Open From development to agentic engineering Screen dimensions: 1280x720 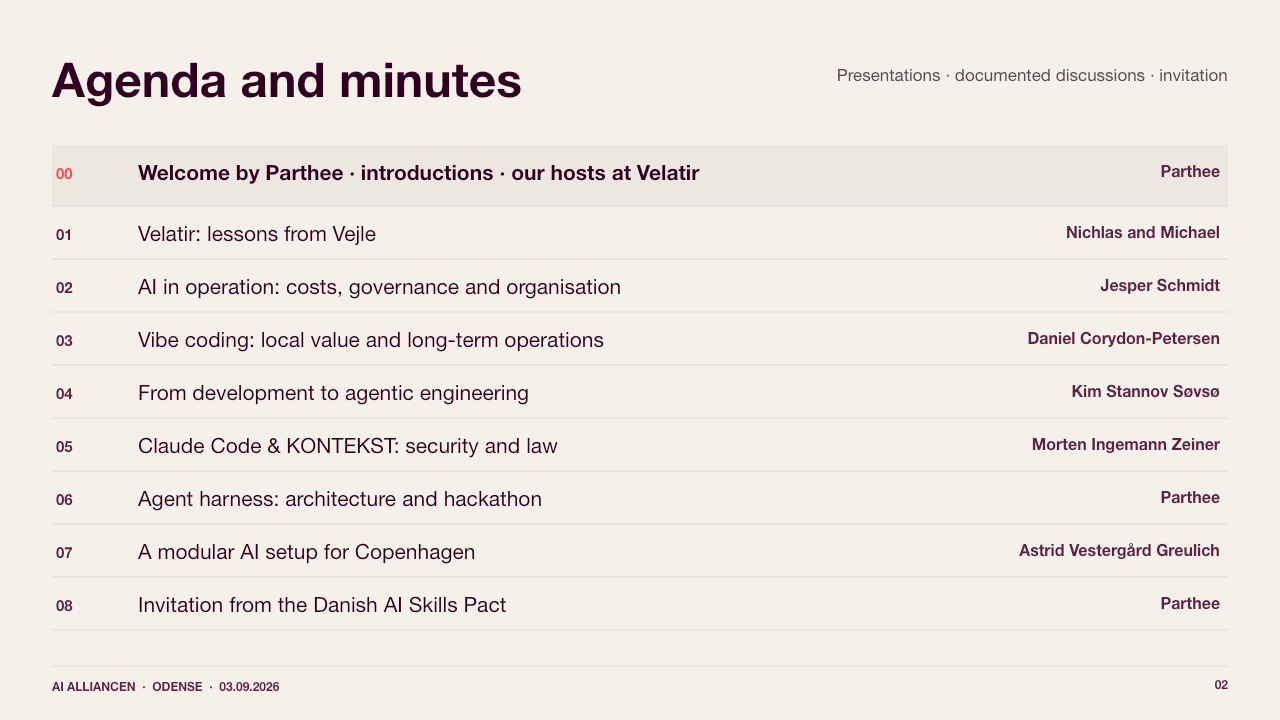click(640, 393)
